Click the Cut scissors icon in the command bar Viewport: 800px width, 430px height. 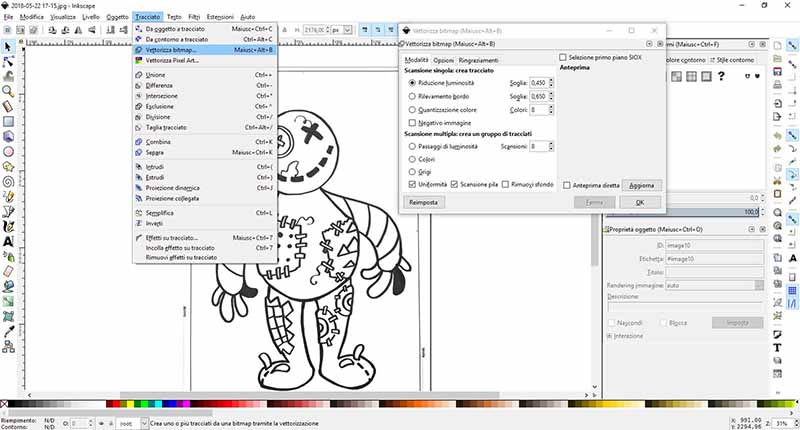click(777, 181)
